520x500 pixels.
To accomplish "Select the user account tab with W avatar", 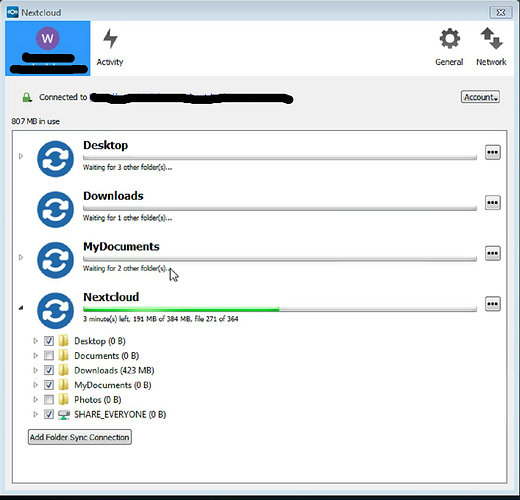I will pyautogui.click(x=48, y=48).
